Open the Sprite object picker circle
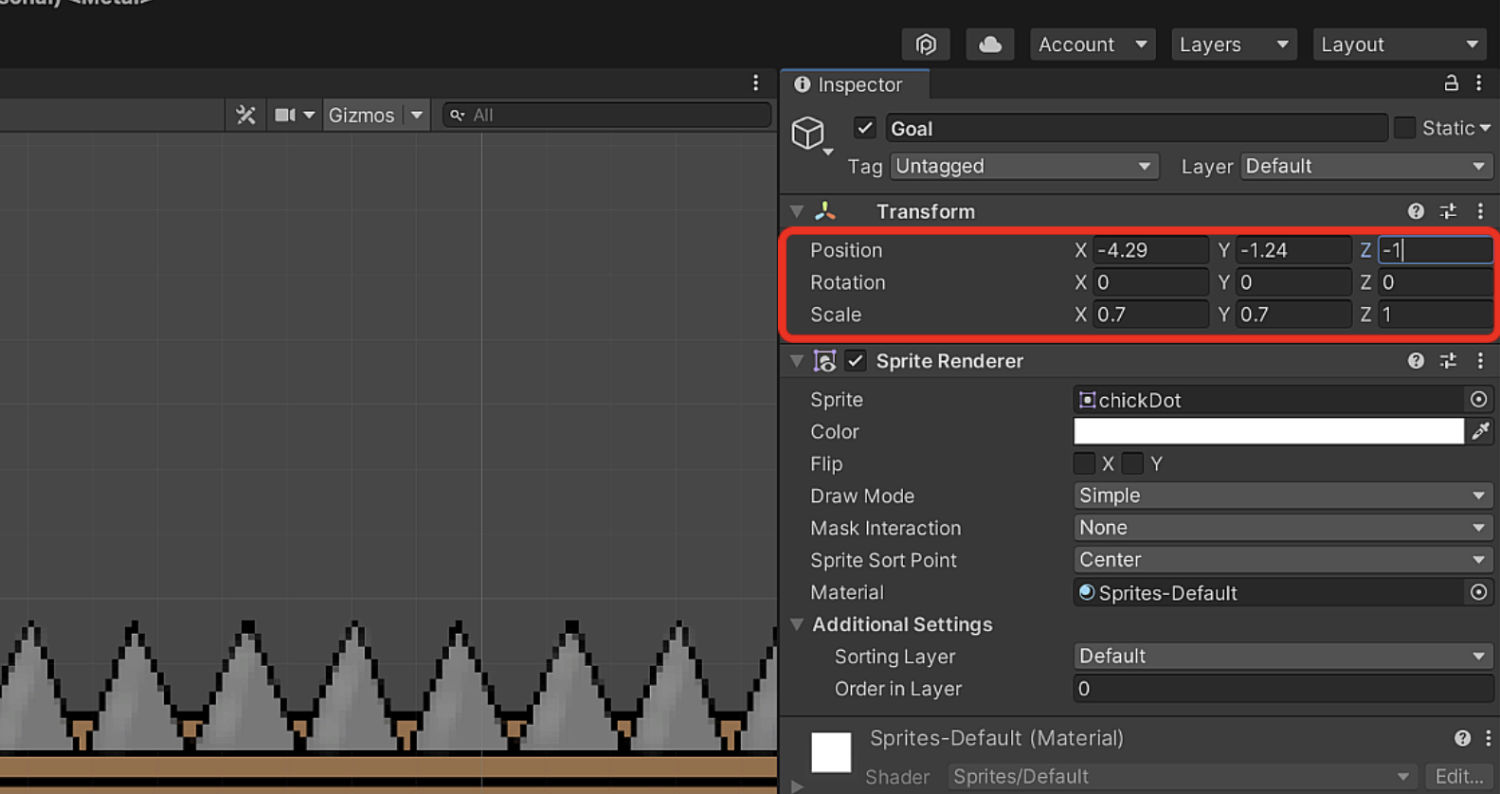Viewport: 1500px width, 794px height. [x=1479, y=400]
